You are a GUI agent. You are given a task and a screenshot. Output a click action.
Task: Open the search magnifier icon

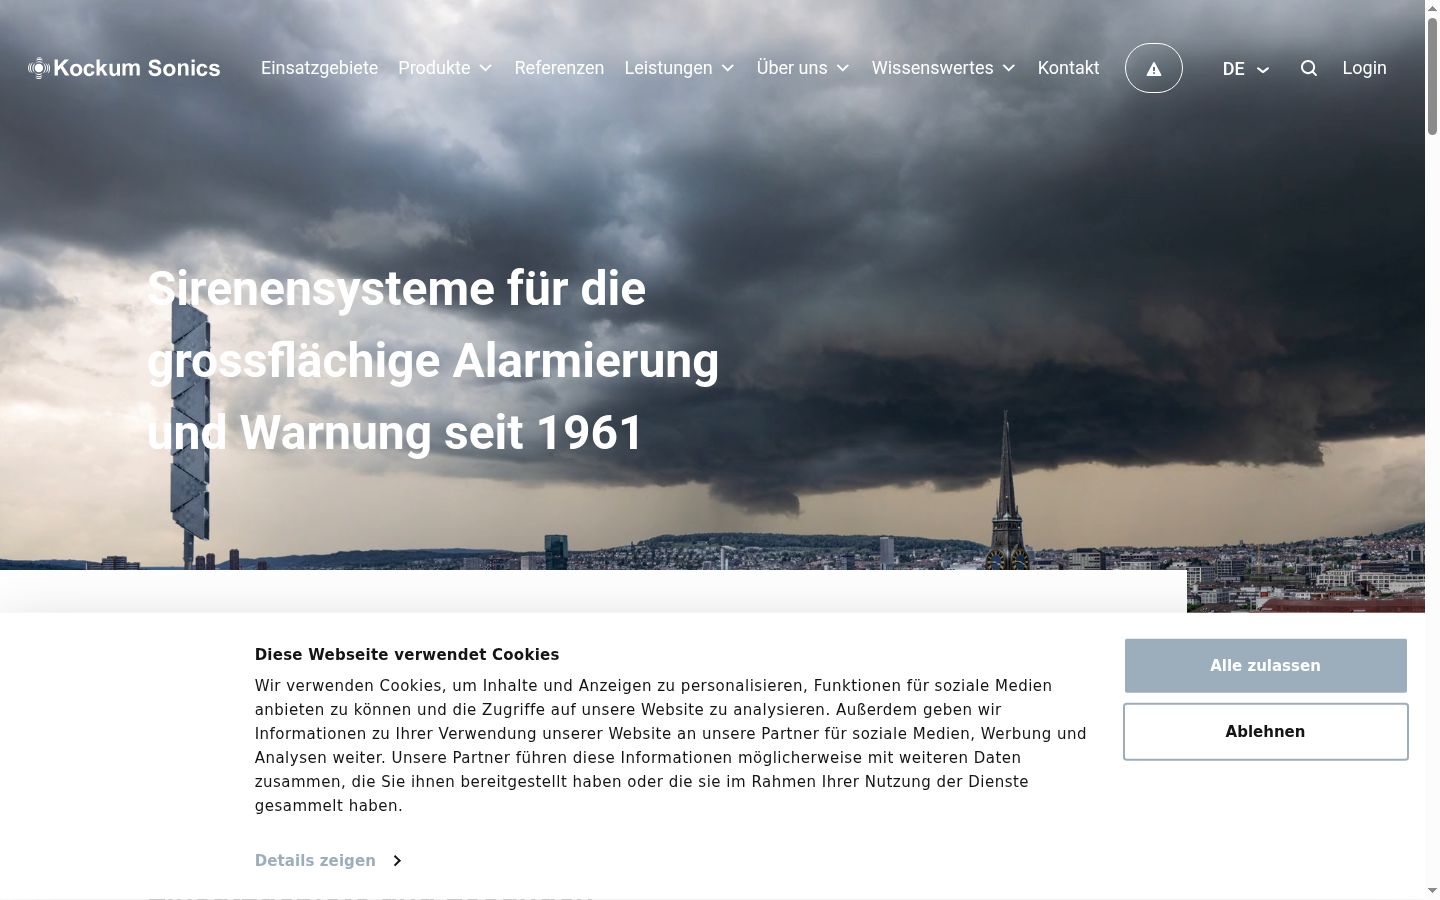pyautogui.click(x=1308, y=68)
